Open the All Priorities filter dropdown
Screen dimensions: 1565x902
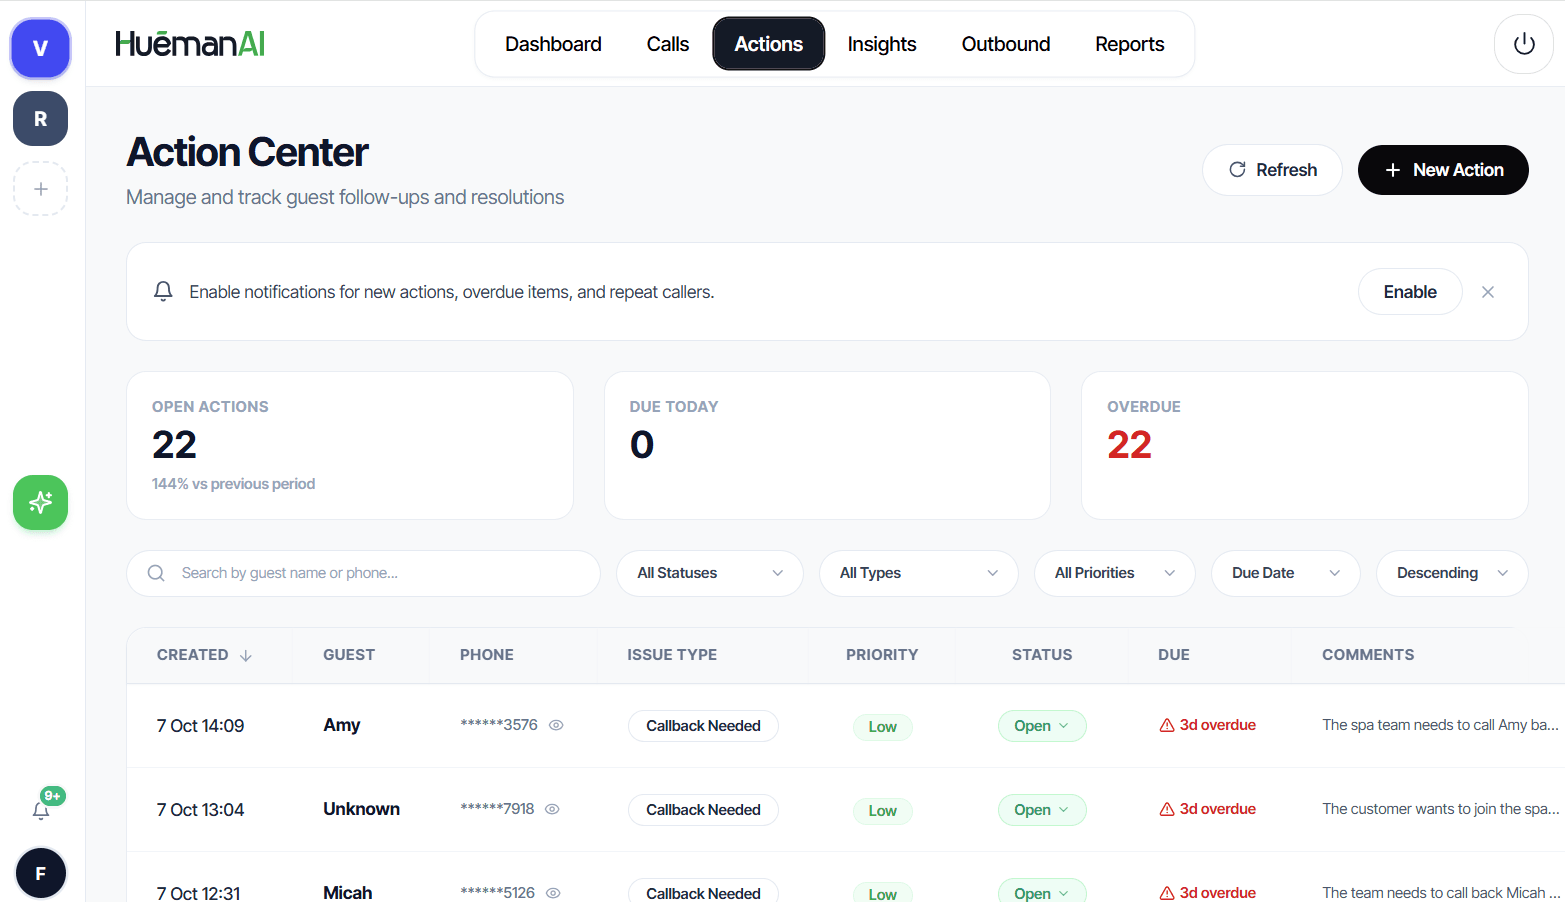tap(1115, 573)
